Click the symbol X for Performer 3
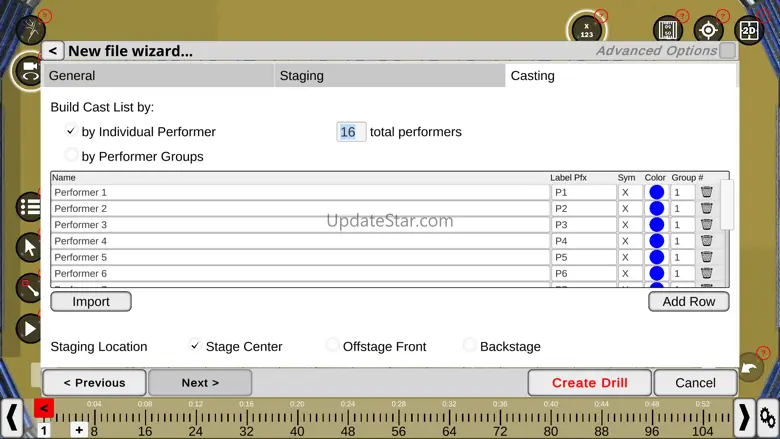 coord(630,225)
